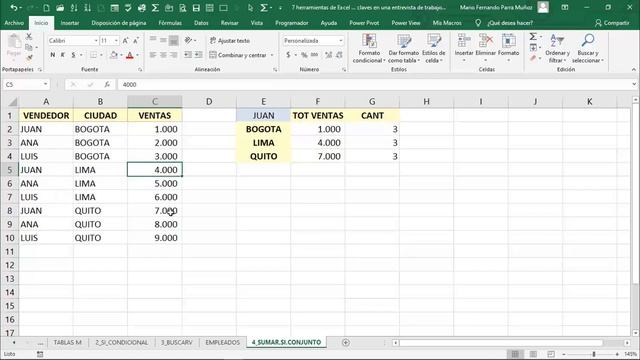Viewport: 640px width, 360px height.
Task: Click the AutoSum sigma icon in Edición
Action: [533, 37]
